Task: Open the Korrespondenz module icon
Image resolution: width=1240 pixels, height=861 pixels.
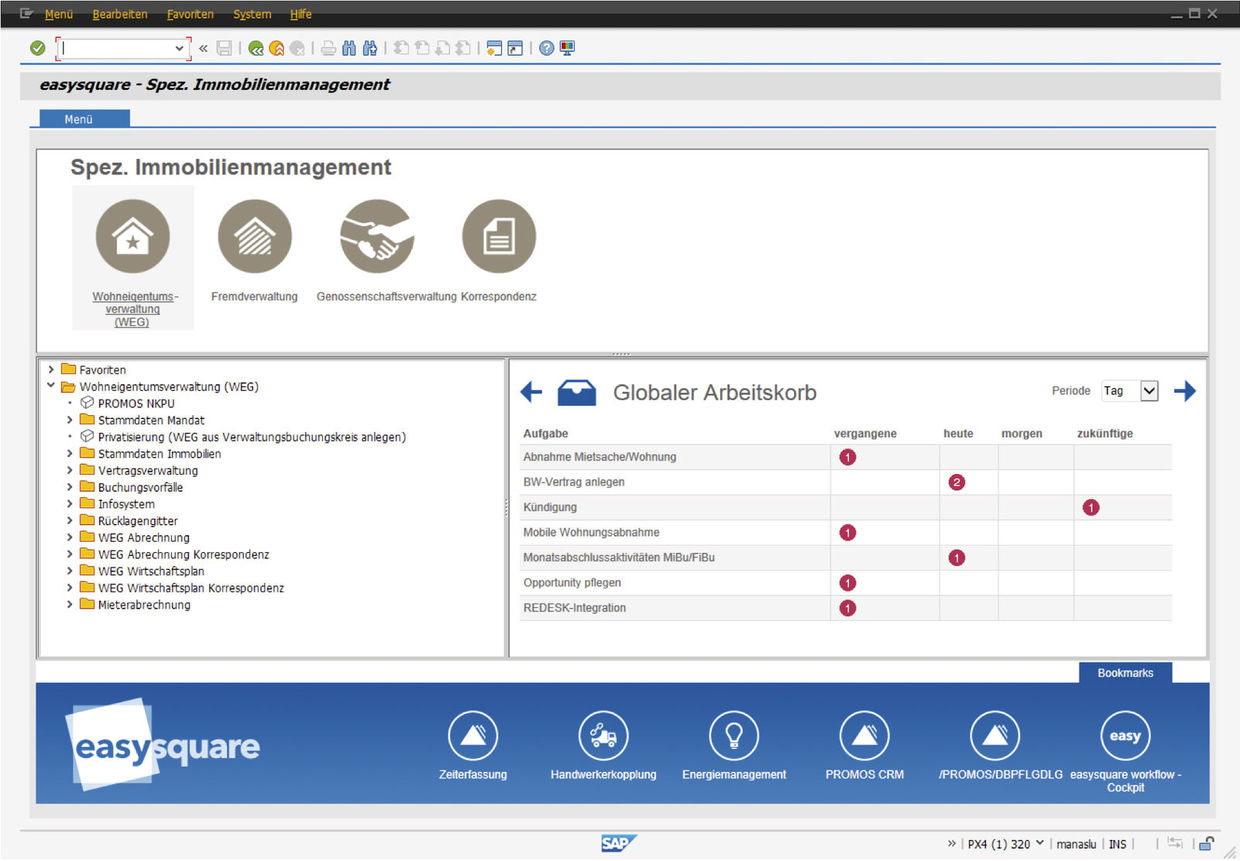Action: [498, 236]
